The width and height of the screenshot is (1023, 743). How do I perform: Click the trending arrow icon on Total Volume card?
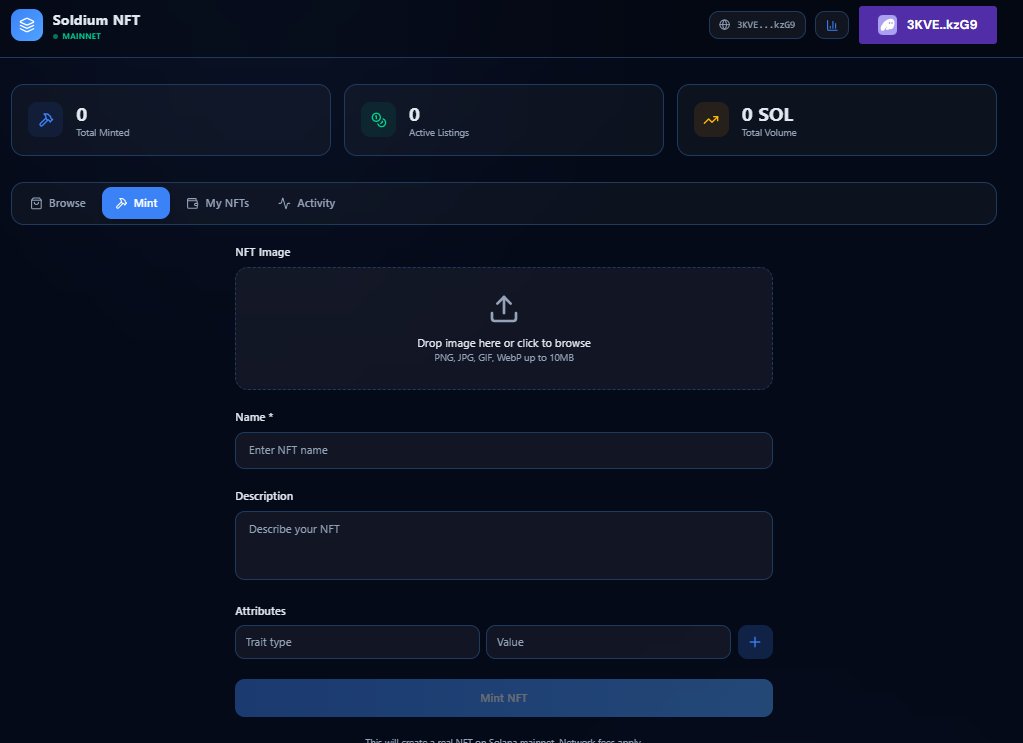[x=711, y=119]
